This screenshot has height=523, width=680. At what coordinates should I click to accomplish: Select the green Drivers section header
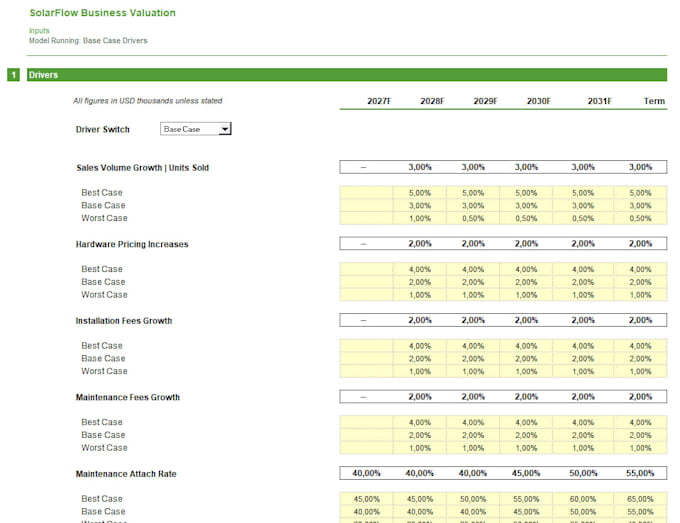347,75
